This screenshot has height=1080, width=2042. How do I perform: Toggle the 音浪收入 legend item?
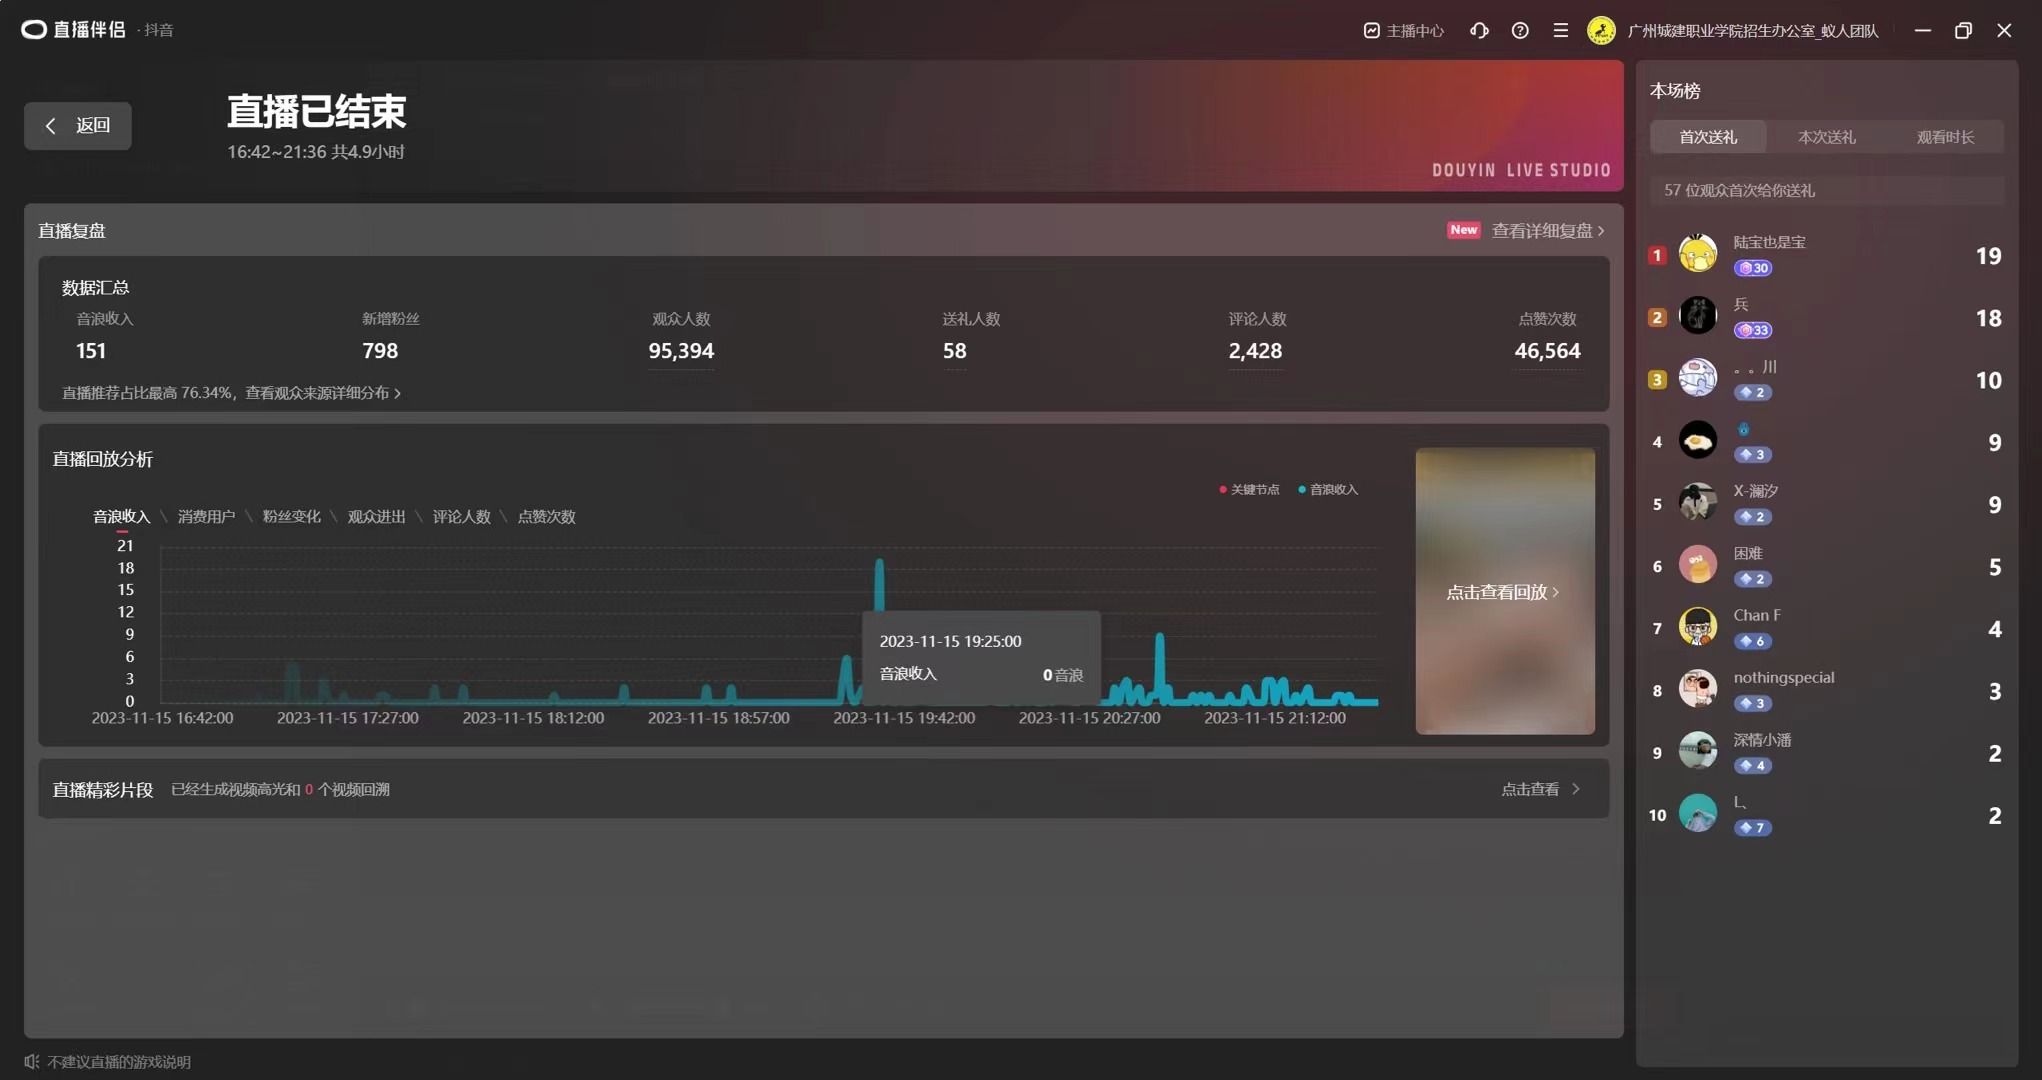(1329, 489)
